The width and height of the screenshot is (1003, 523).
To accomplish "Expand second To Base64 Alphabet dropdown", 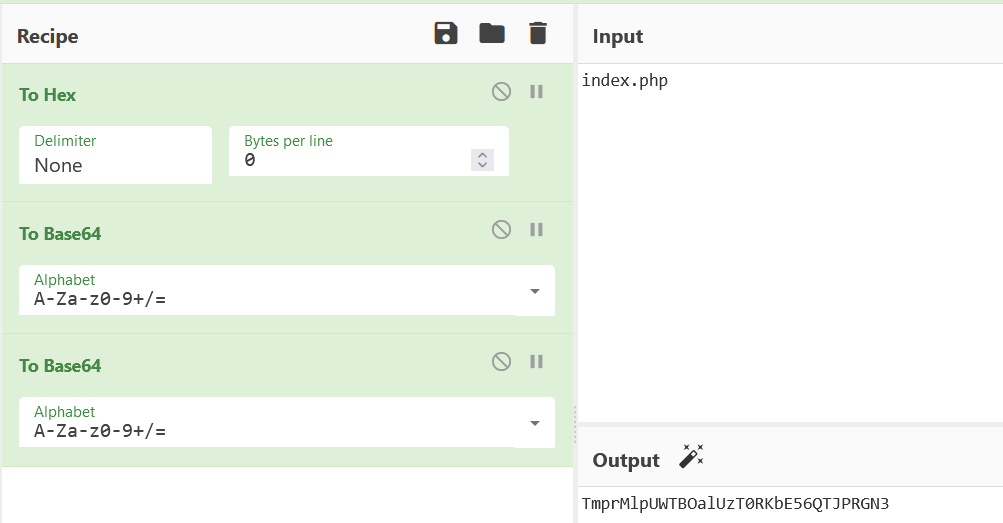I will 534,423.
